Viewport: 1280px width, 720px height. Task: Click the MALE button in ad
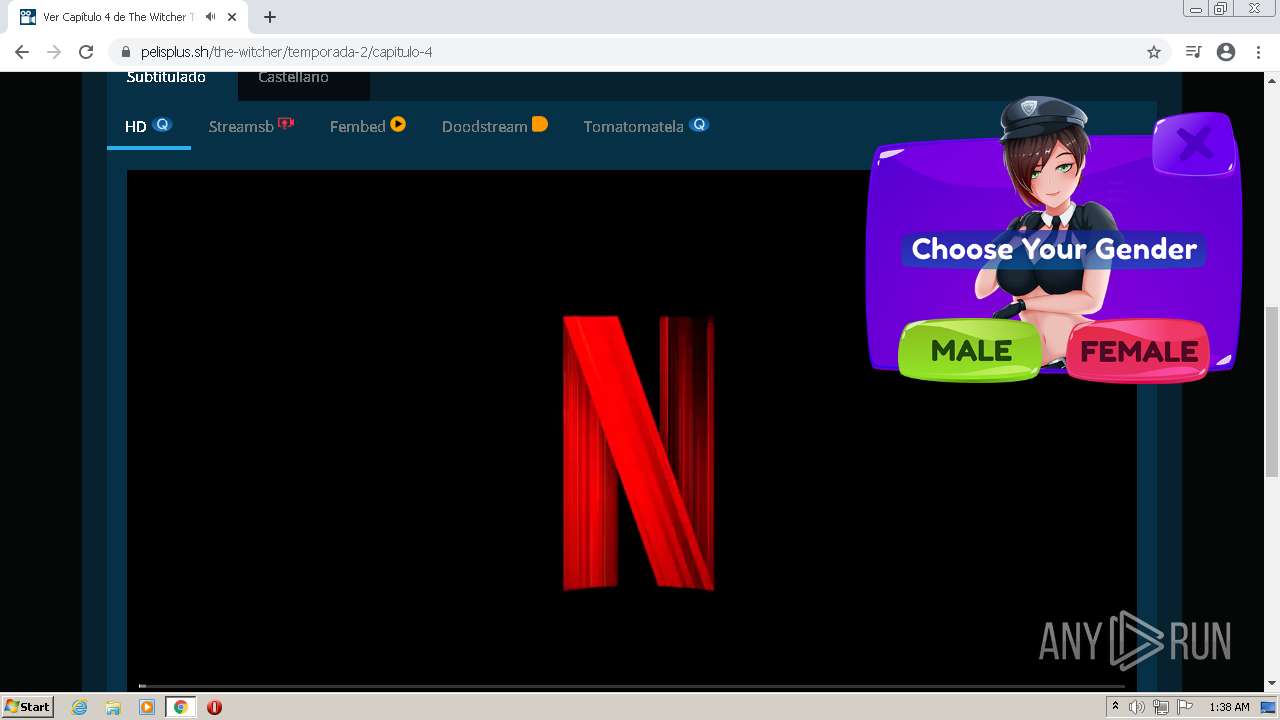click(970, 351)
